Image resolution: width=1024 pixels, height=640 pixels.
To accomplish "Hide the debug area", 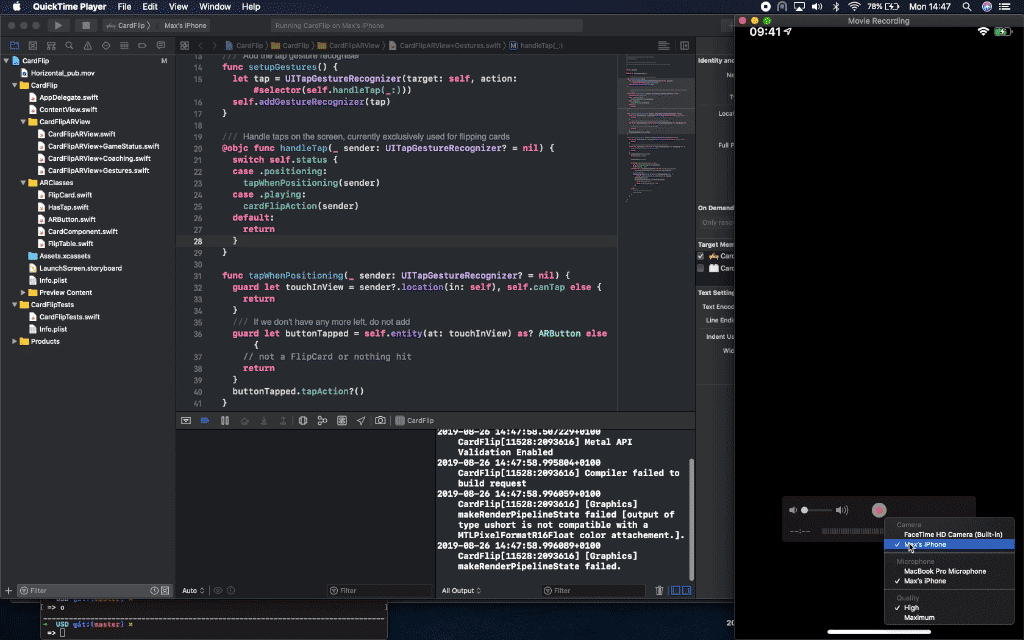I will point(186,421).
